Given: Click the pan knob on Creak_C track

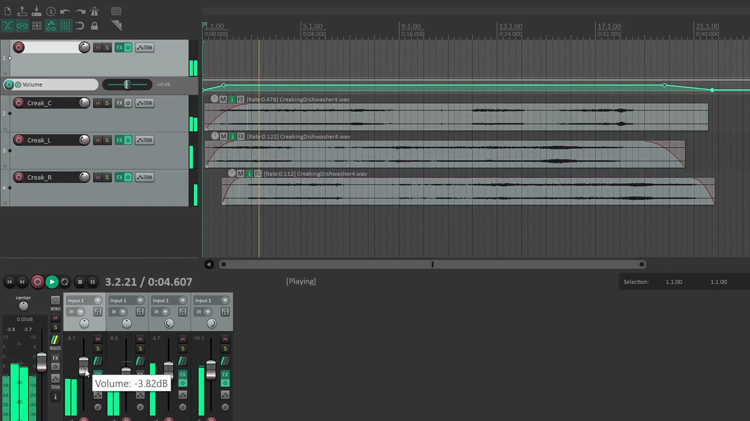Looking at the screenshot, I should coord(84,103).
